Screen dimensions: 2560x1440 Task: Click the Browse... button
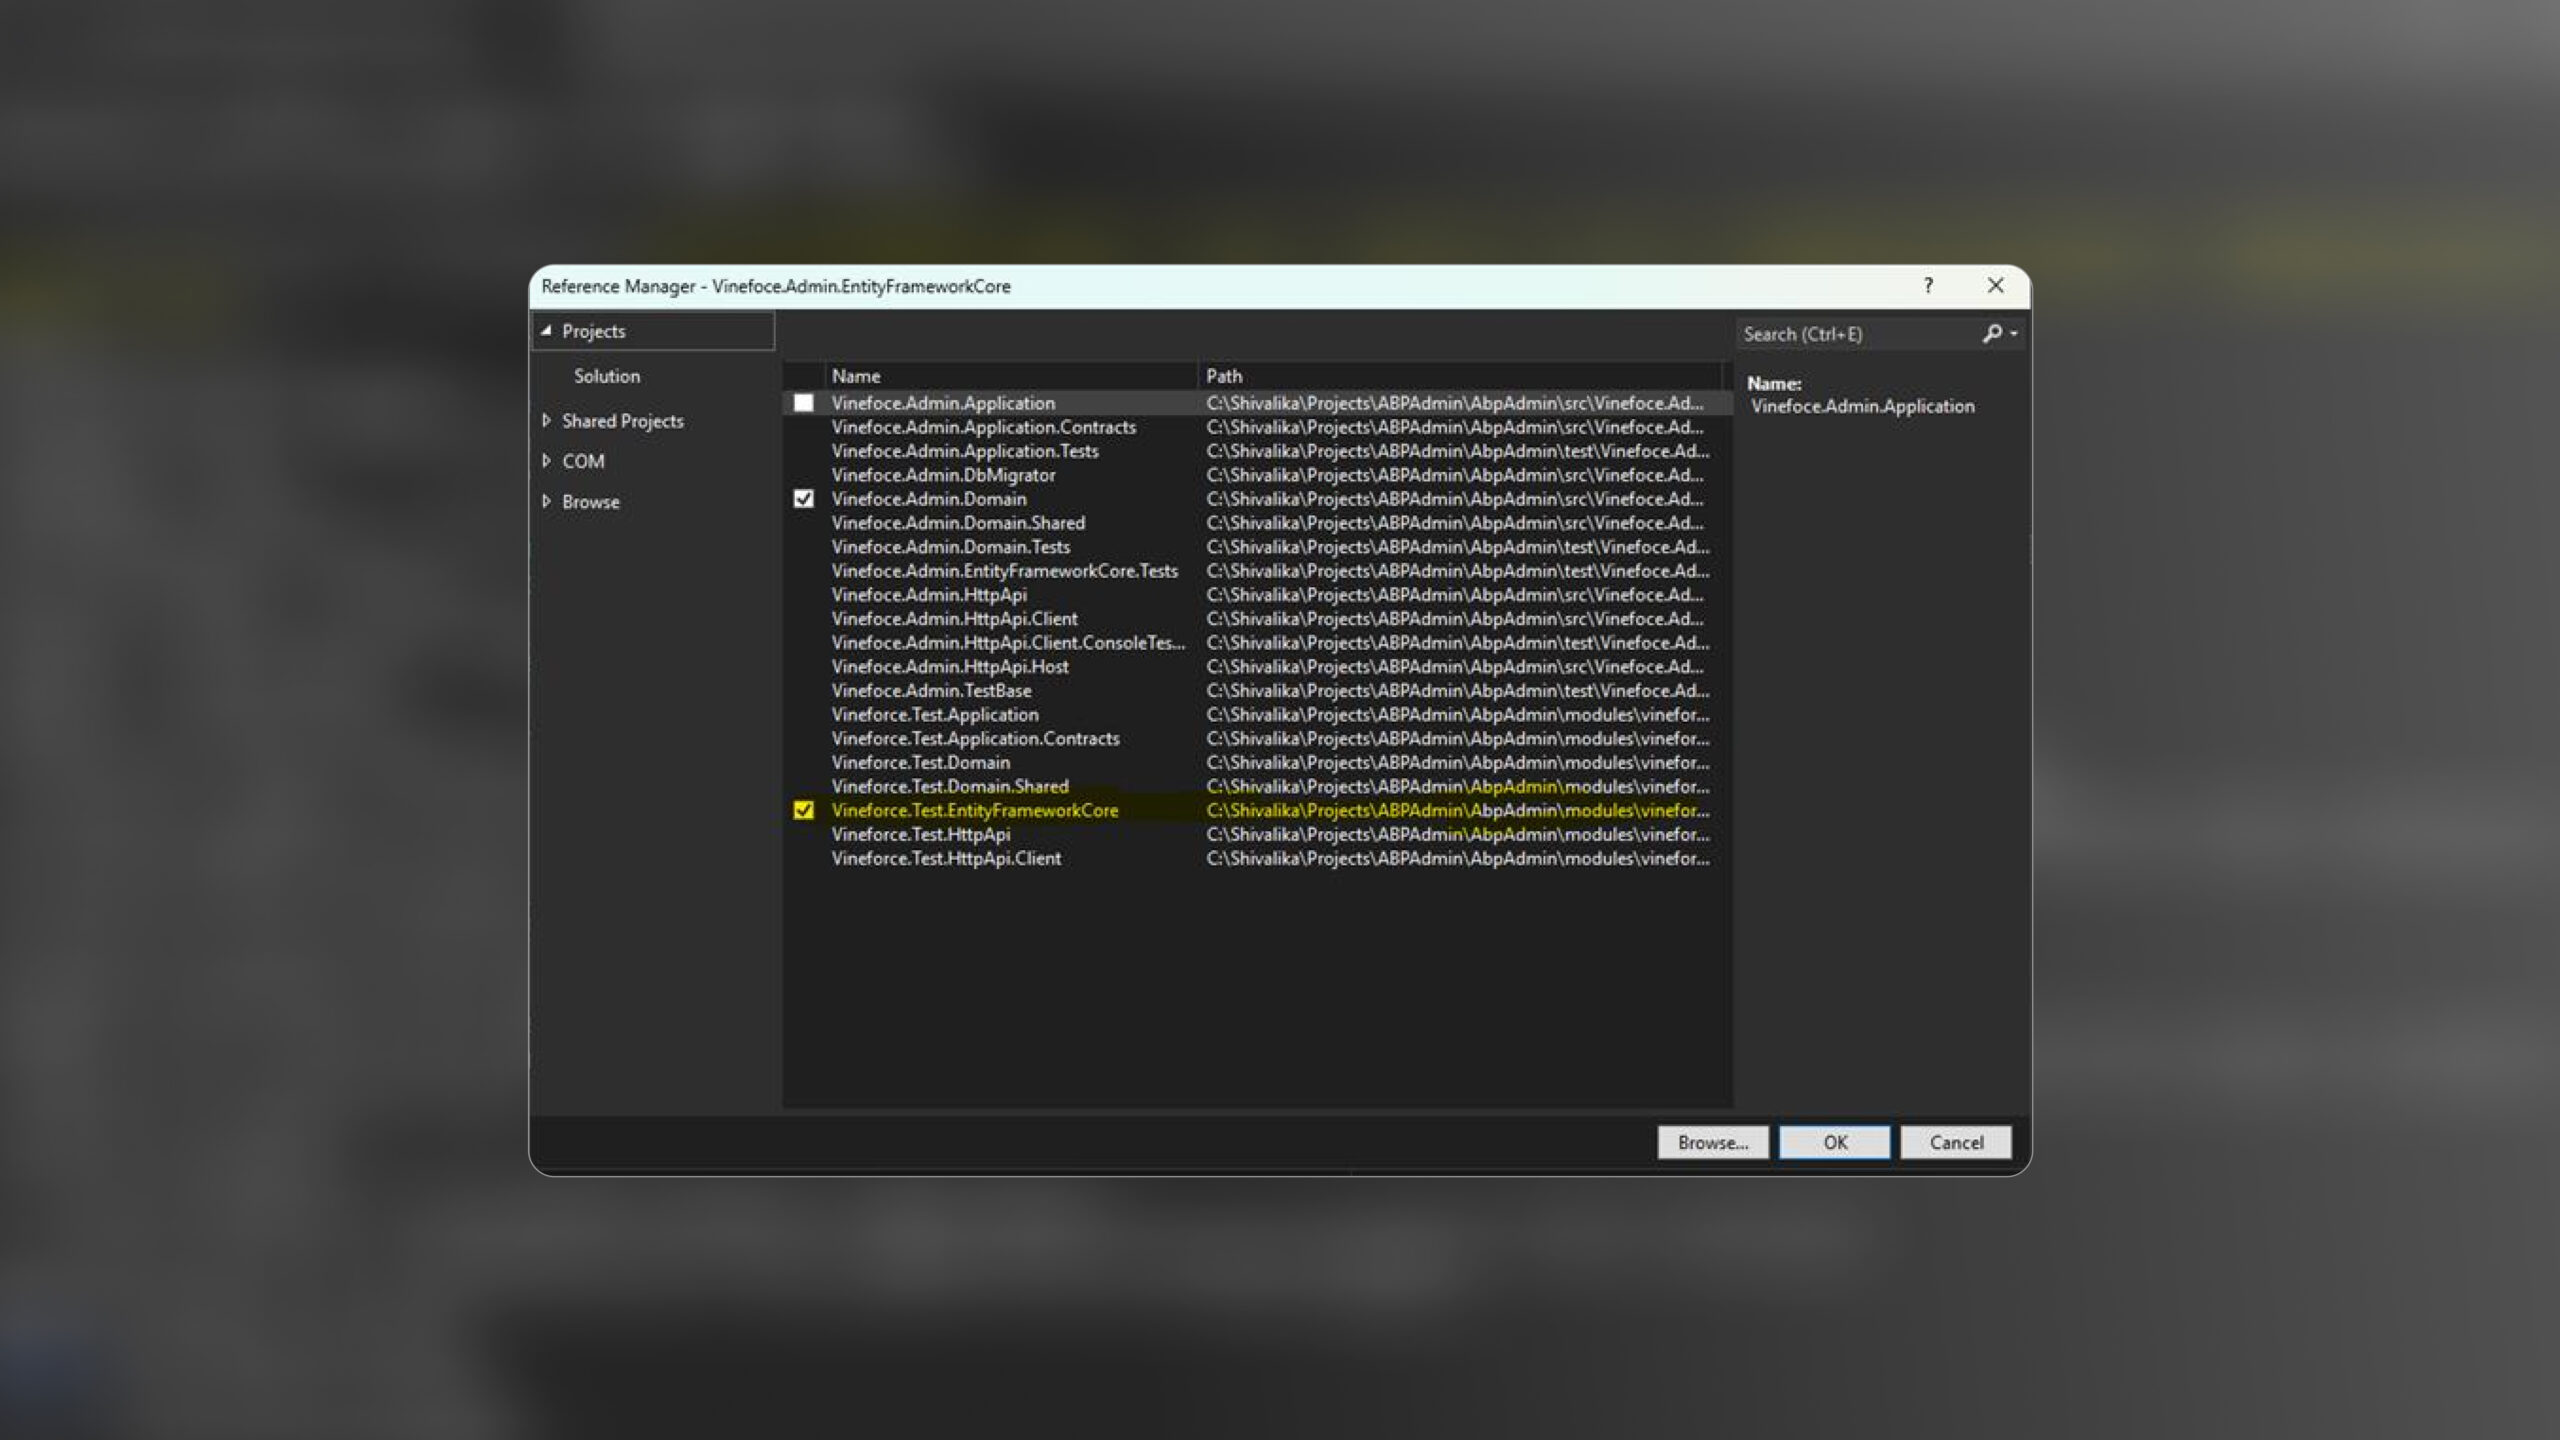(x=1713, y=1143)
